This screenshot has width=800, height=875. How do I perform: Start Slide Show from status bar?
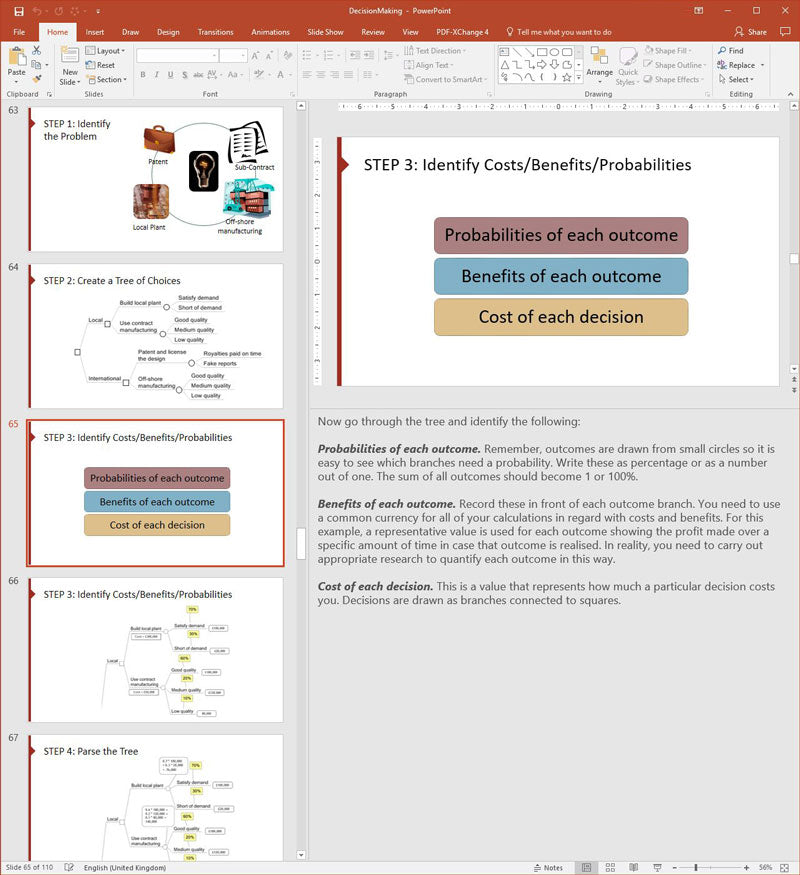click(x=657, y=868)
